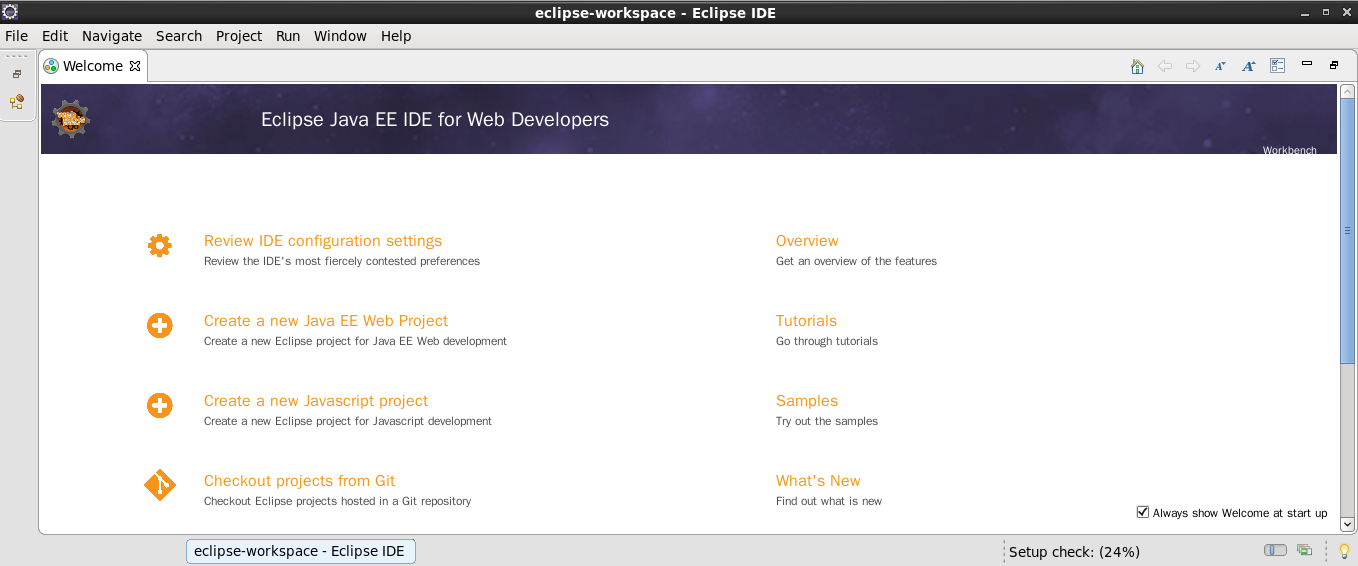
Task: Open Checkout projects from Git link
Action: tap(300, 481)
